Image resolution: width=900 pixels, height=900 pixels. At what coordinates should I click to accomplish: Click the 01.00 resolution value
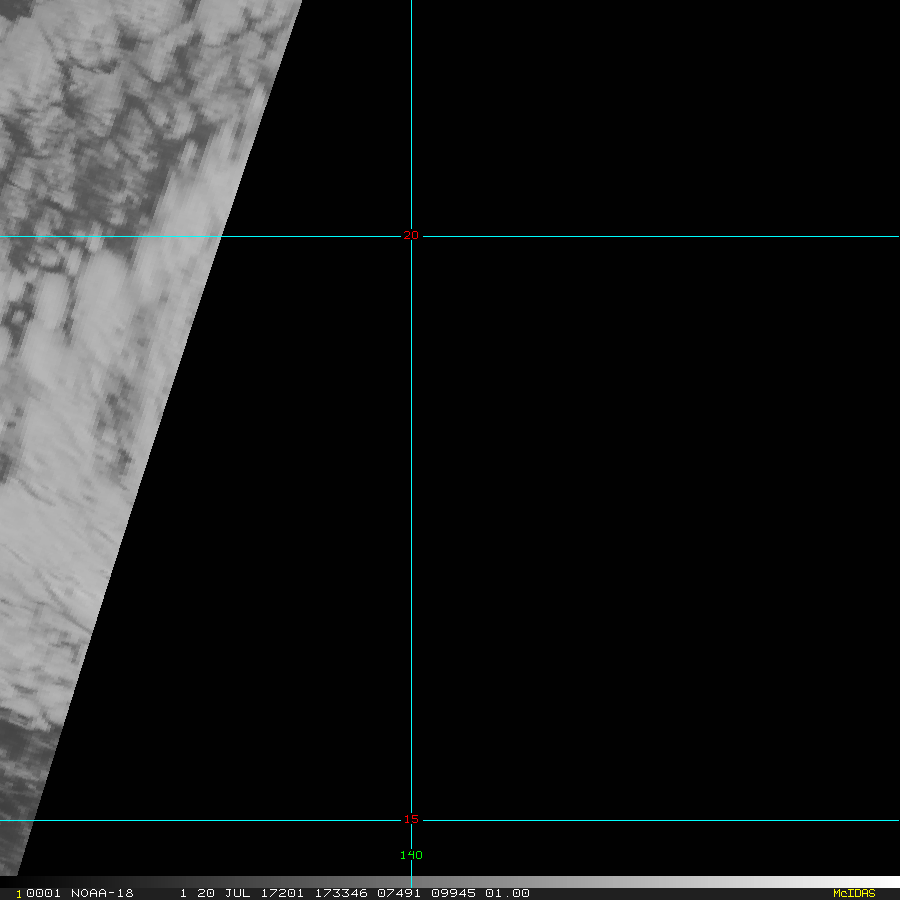pos(507,893)
